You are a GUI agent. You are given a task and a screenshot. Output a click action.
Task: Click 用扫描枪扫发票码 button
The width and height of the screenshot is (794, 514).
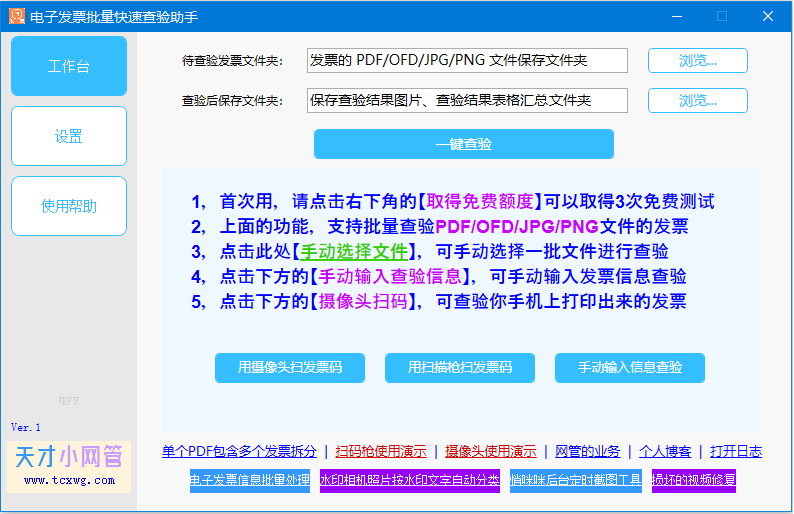coord(460,368)
